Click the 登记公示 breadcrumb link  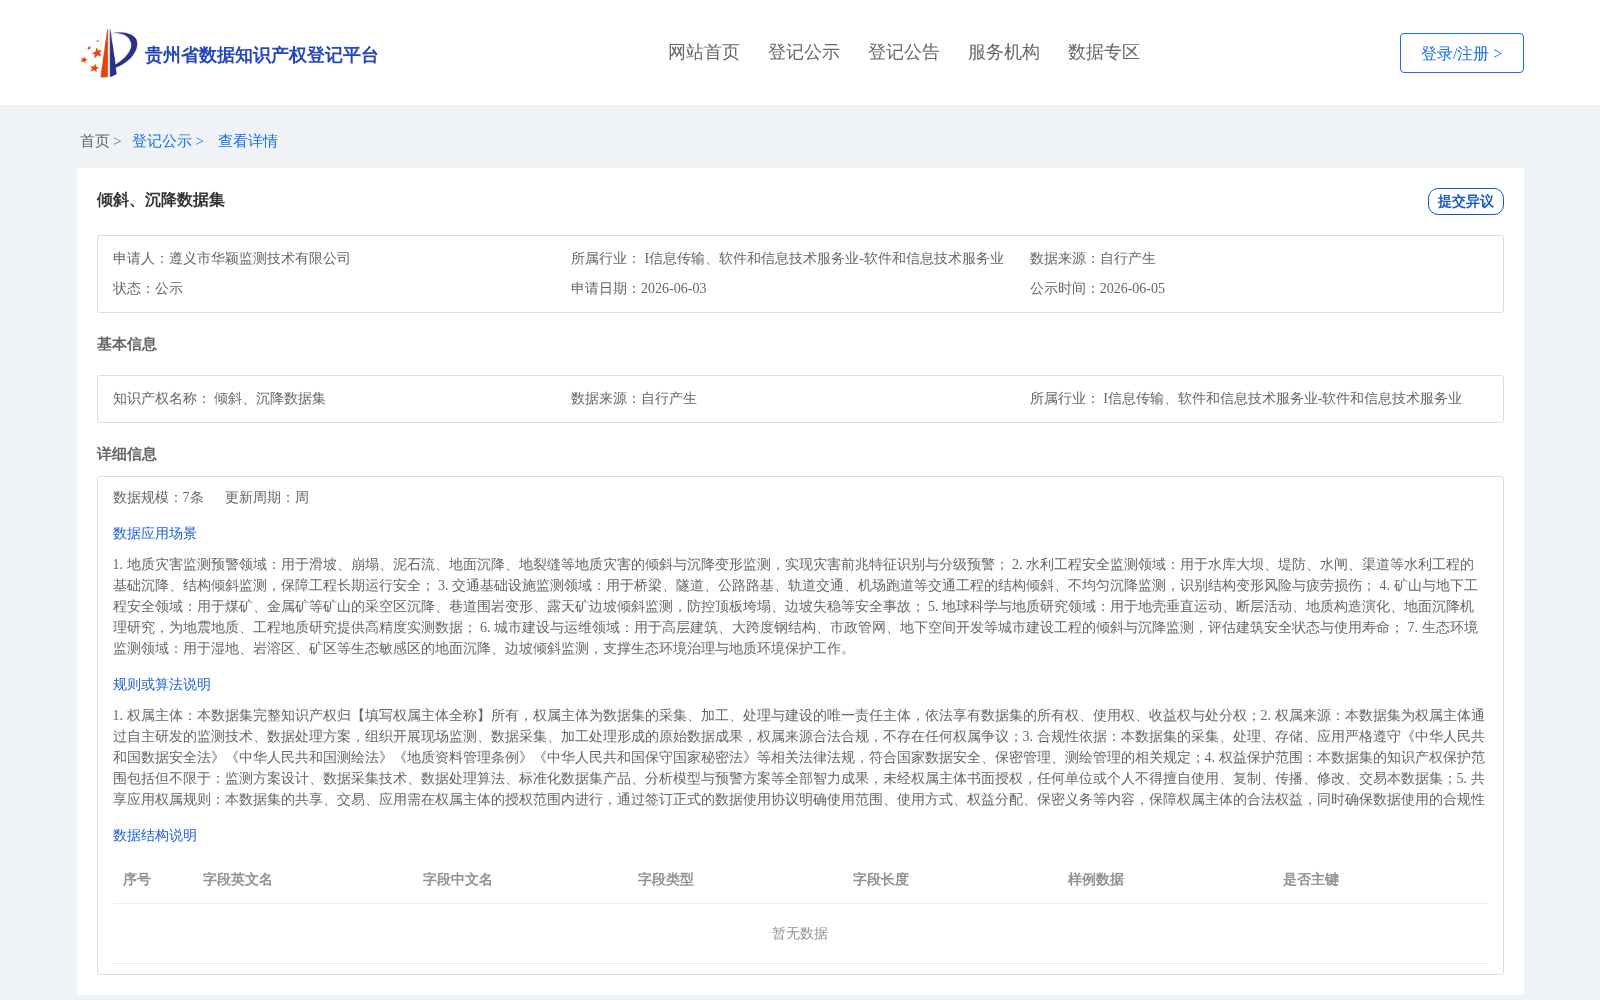[162, 141]
